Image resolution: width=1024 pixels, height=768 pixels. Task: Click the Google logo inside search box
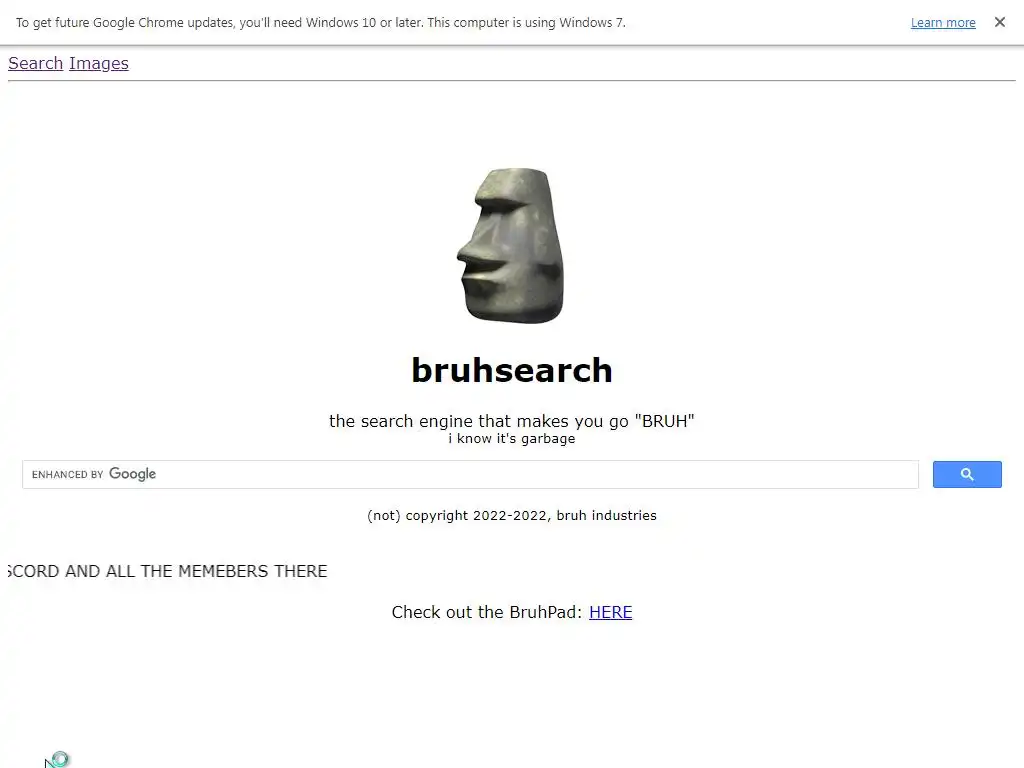[133, 474]
